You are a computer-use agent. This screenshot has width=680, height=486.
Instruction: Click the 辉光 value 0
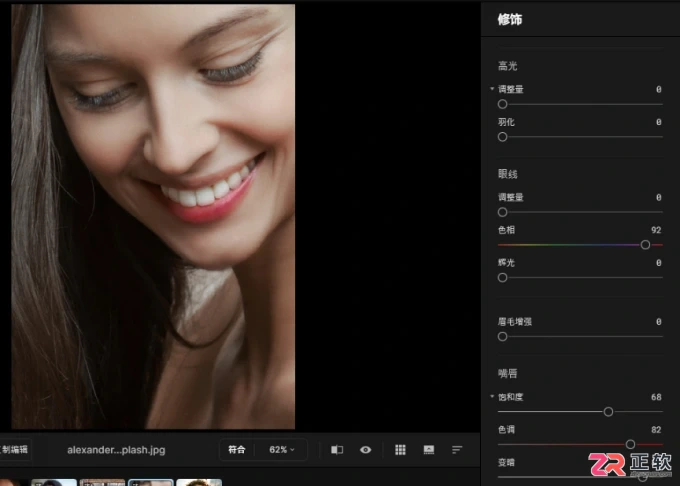659,263
